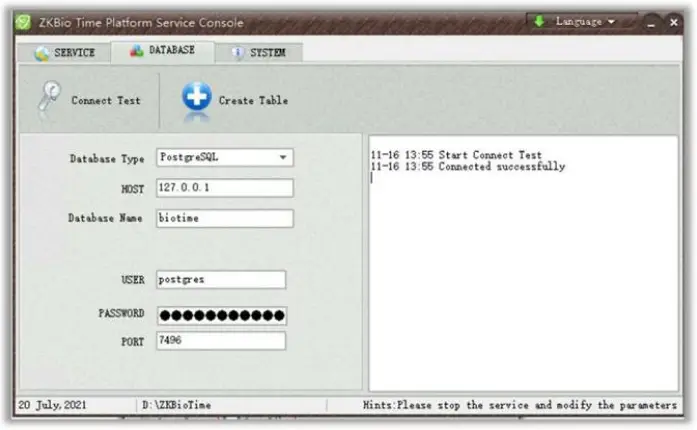Click the green Language download arrow icon
This screenshot has height=430, width=697.
(x=539, y=21)
